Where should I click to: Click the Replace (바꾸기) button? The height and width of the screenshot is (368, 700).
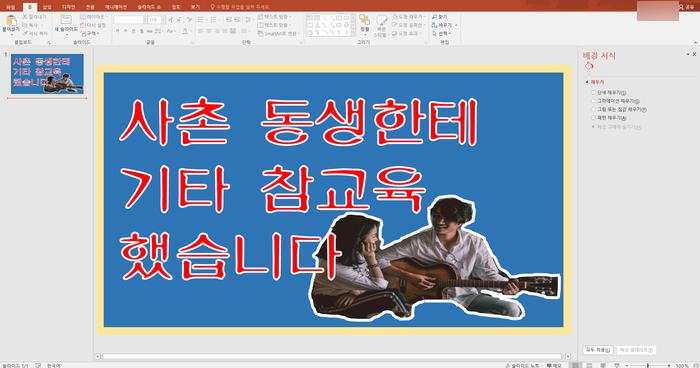point(444,25)
